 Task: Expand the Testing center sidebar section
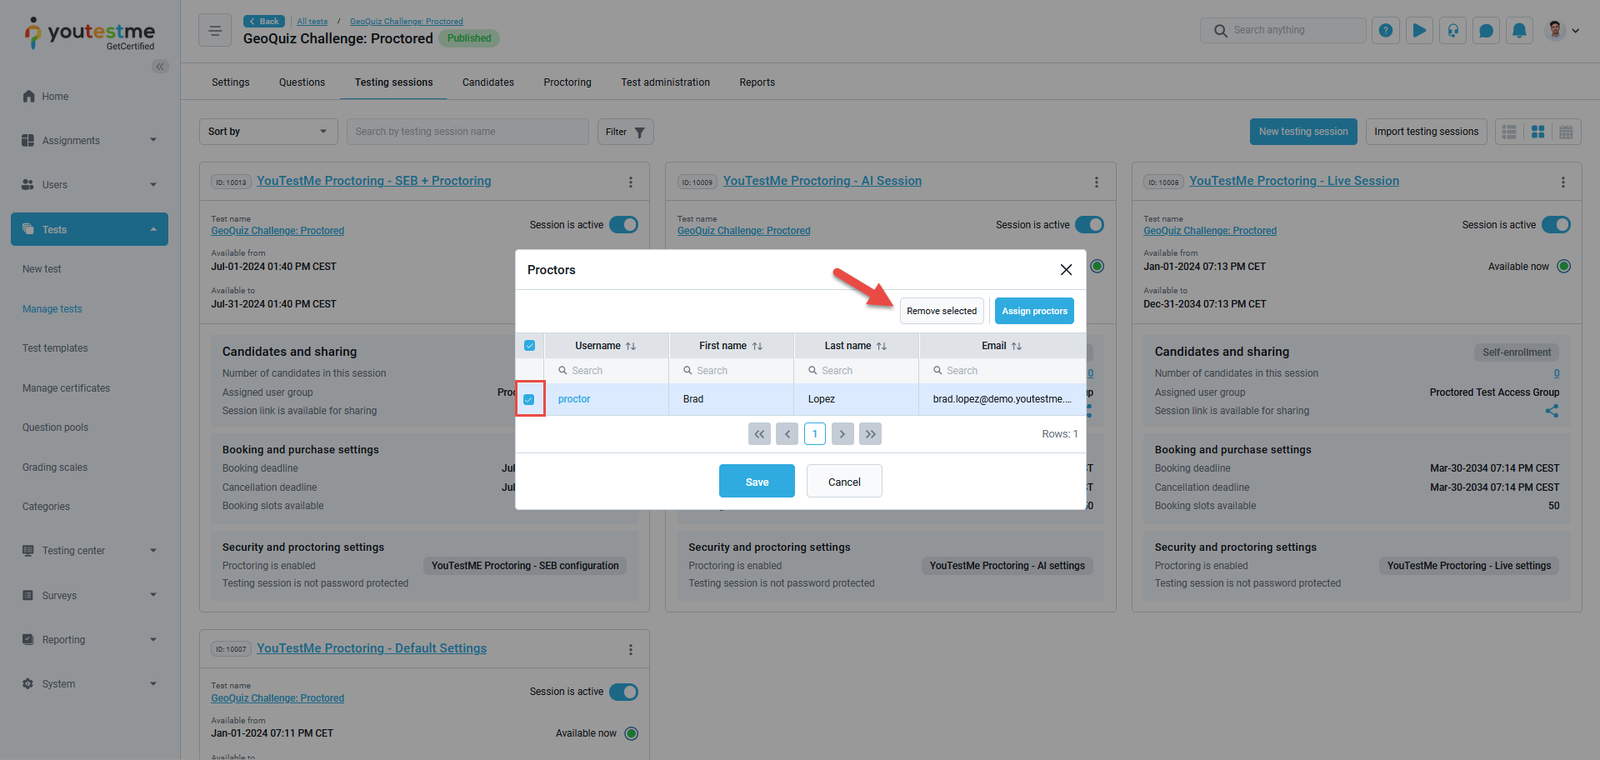90,551
